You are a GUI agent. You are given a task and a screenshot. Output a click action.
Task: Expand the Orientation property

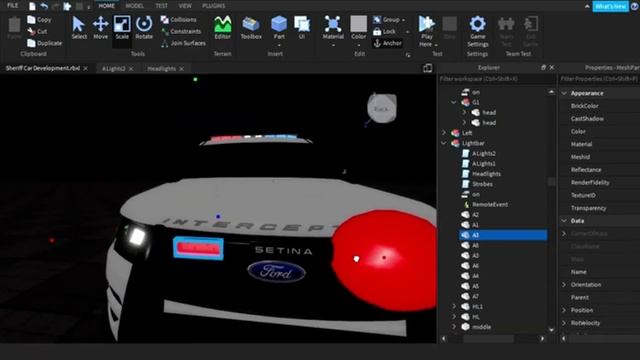pos(564,284)
